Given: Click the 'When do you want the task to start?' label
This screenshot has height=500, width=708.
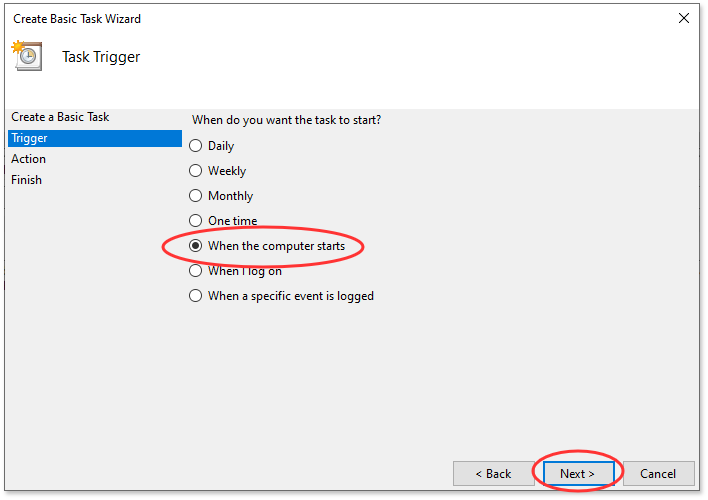Looking at the screenshot, I should [x=286, y=120].
